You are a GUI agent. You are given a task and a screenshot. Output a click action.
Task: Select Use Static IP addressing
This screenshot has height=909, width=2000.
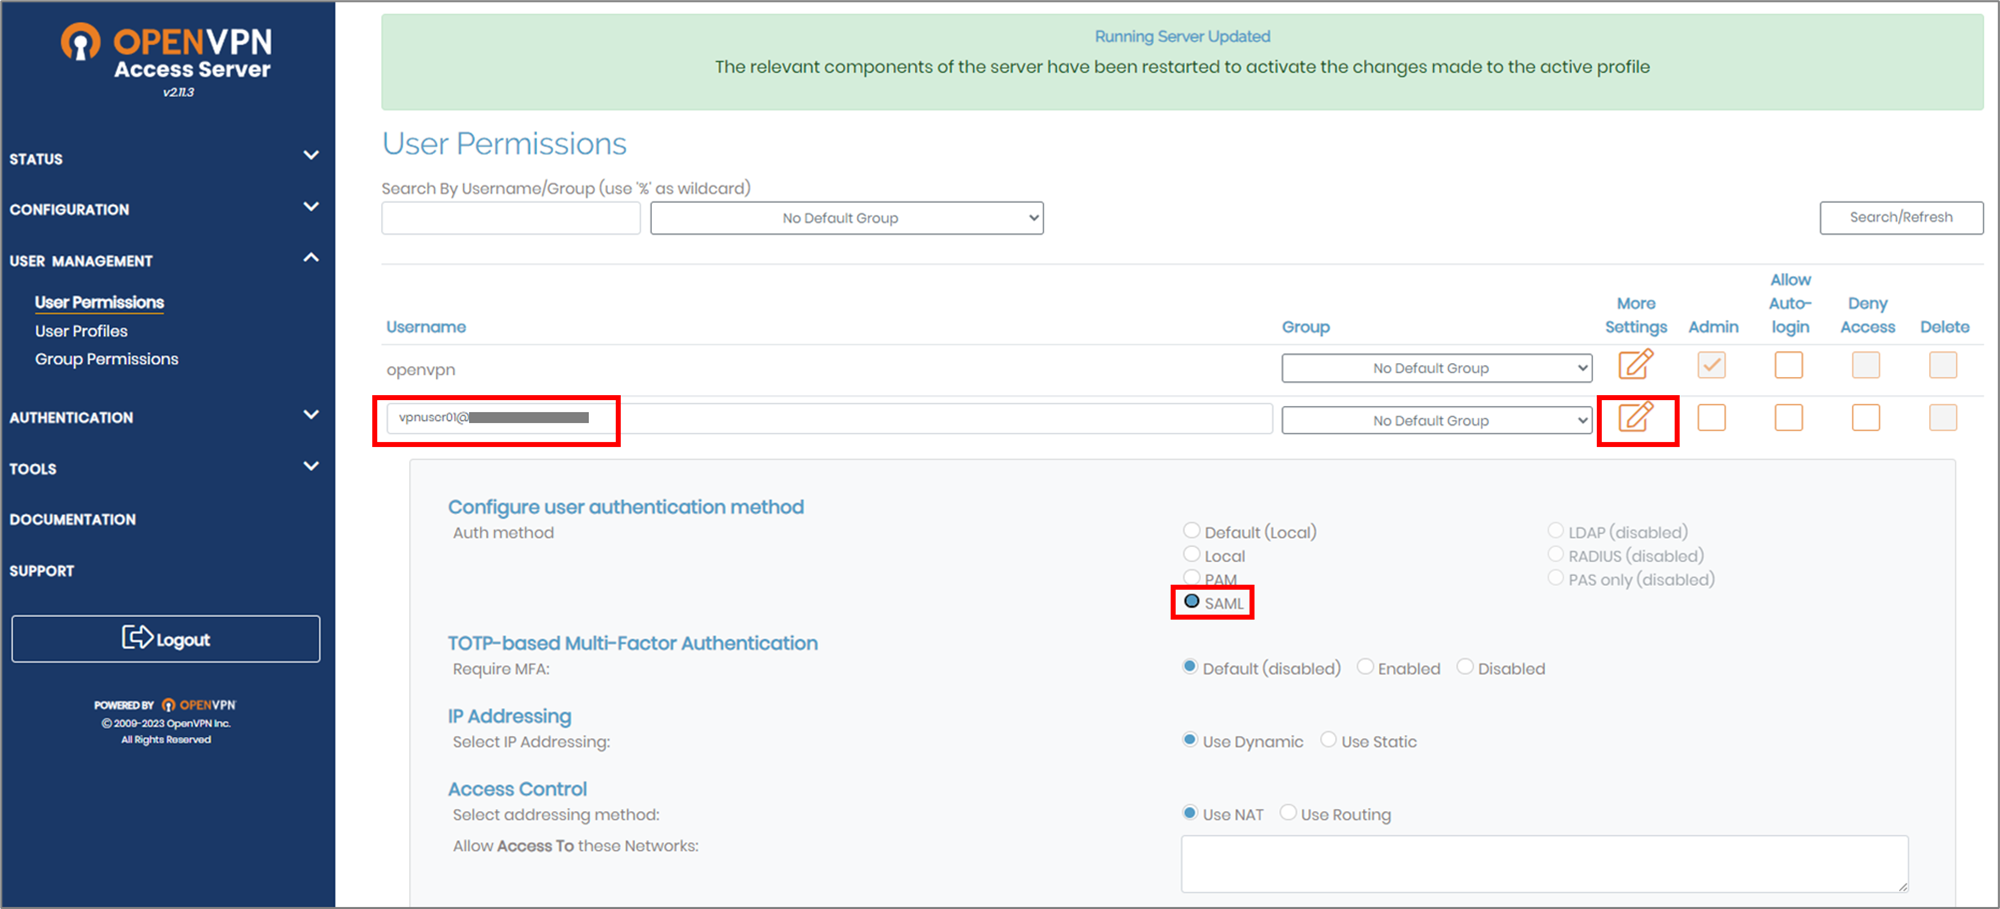(1328, 740)
